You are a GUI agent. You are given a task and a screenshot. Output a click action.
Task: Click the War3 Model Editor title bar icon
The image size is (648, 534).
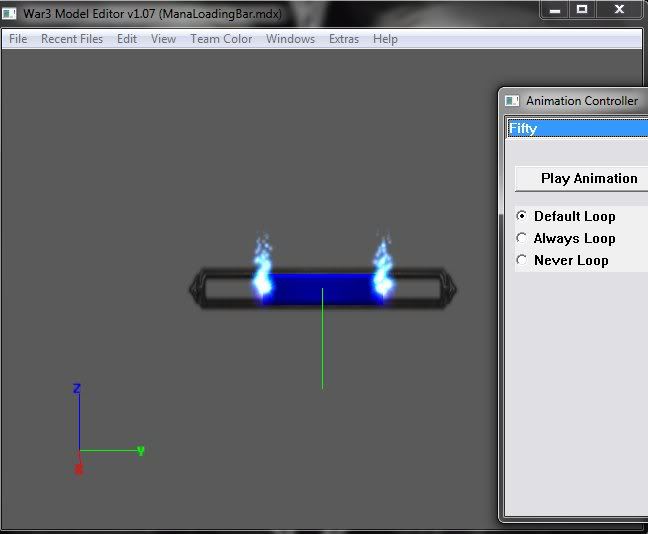pyautogui.click(x=9, y=14)
